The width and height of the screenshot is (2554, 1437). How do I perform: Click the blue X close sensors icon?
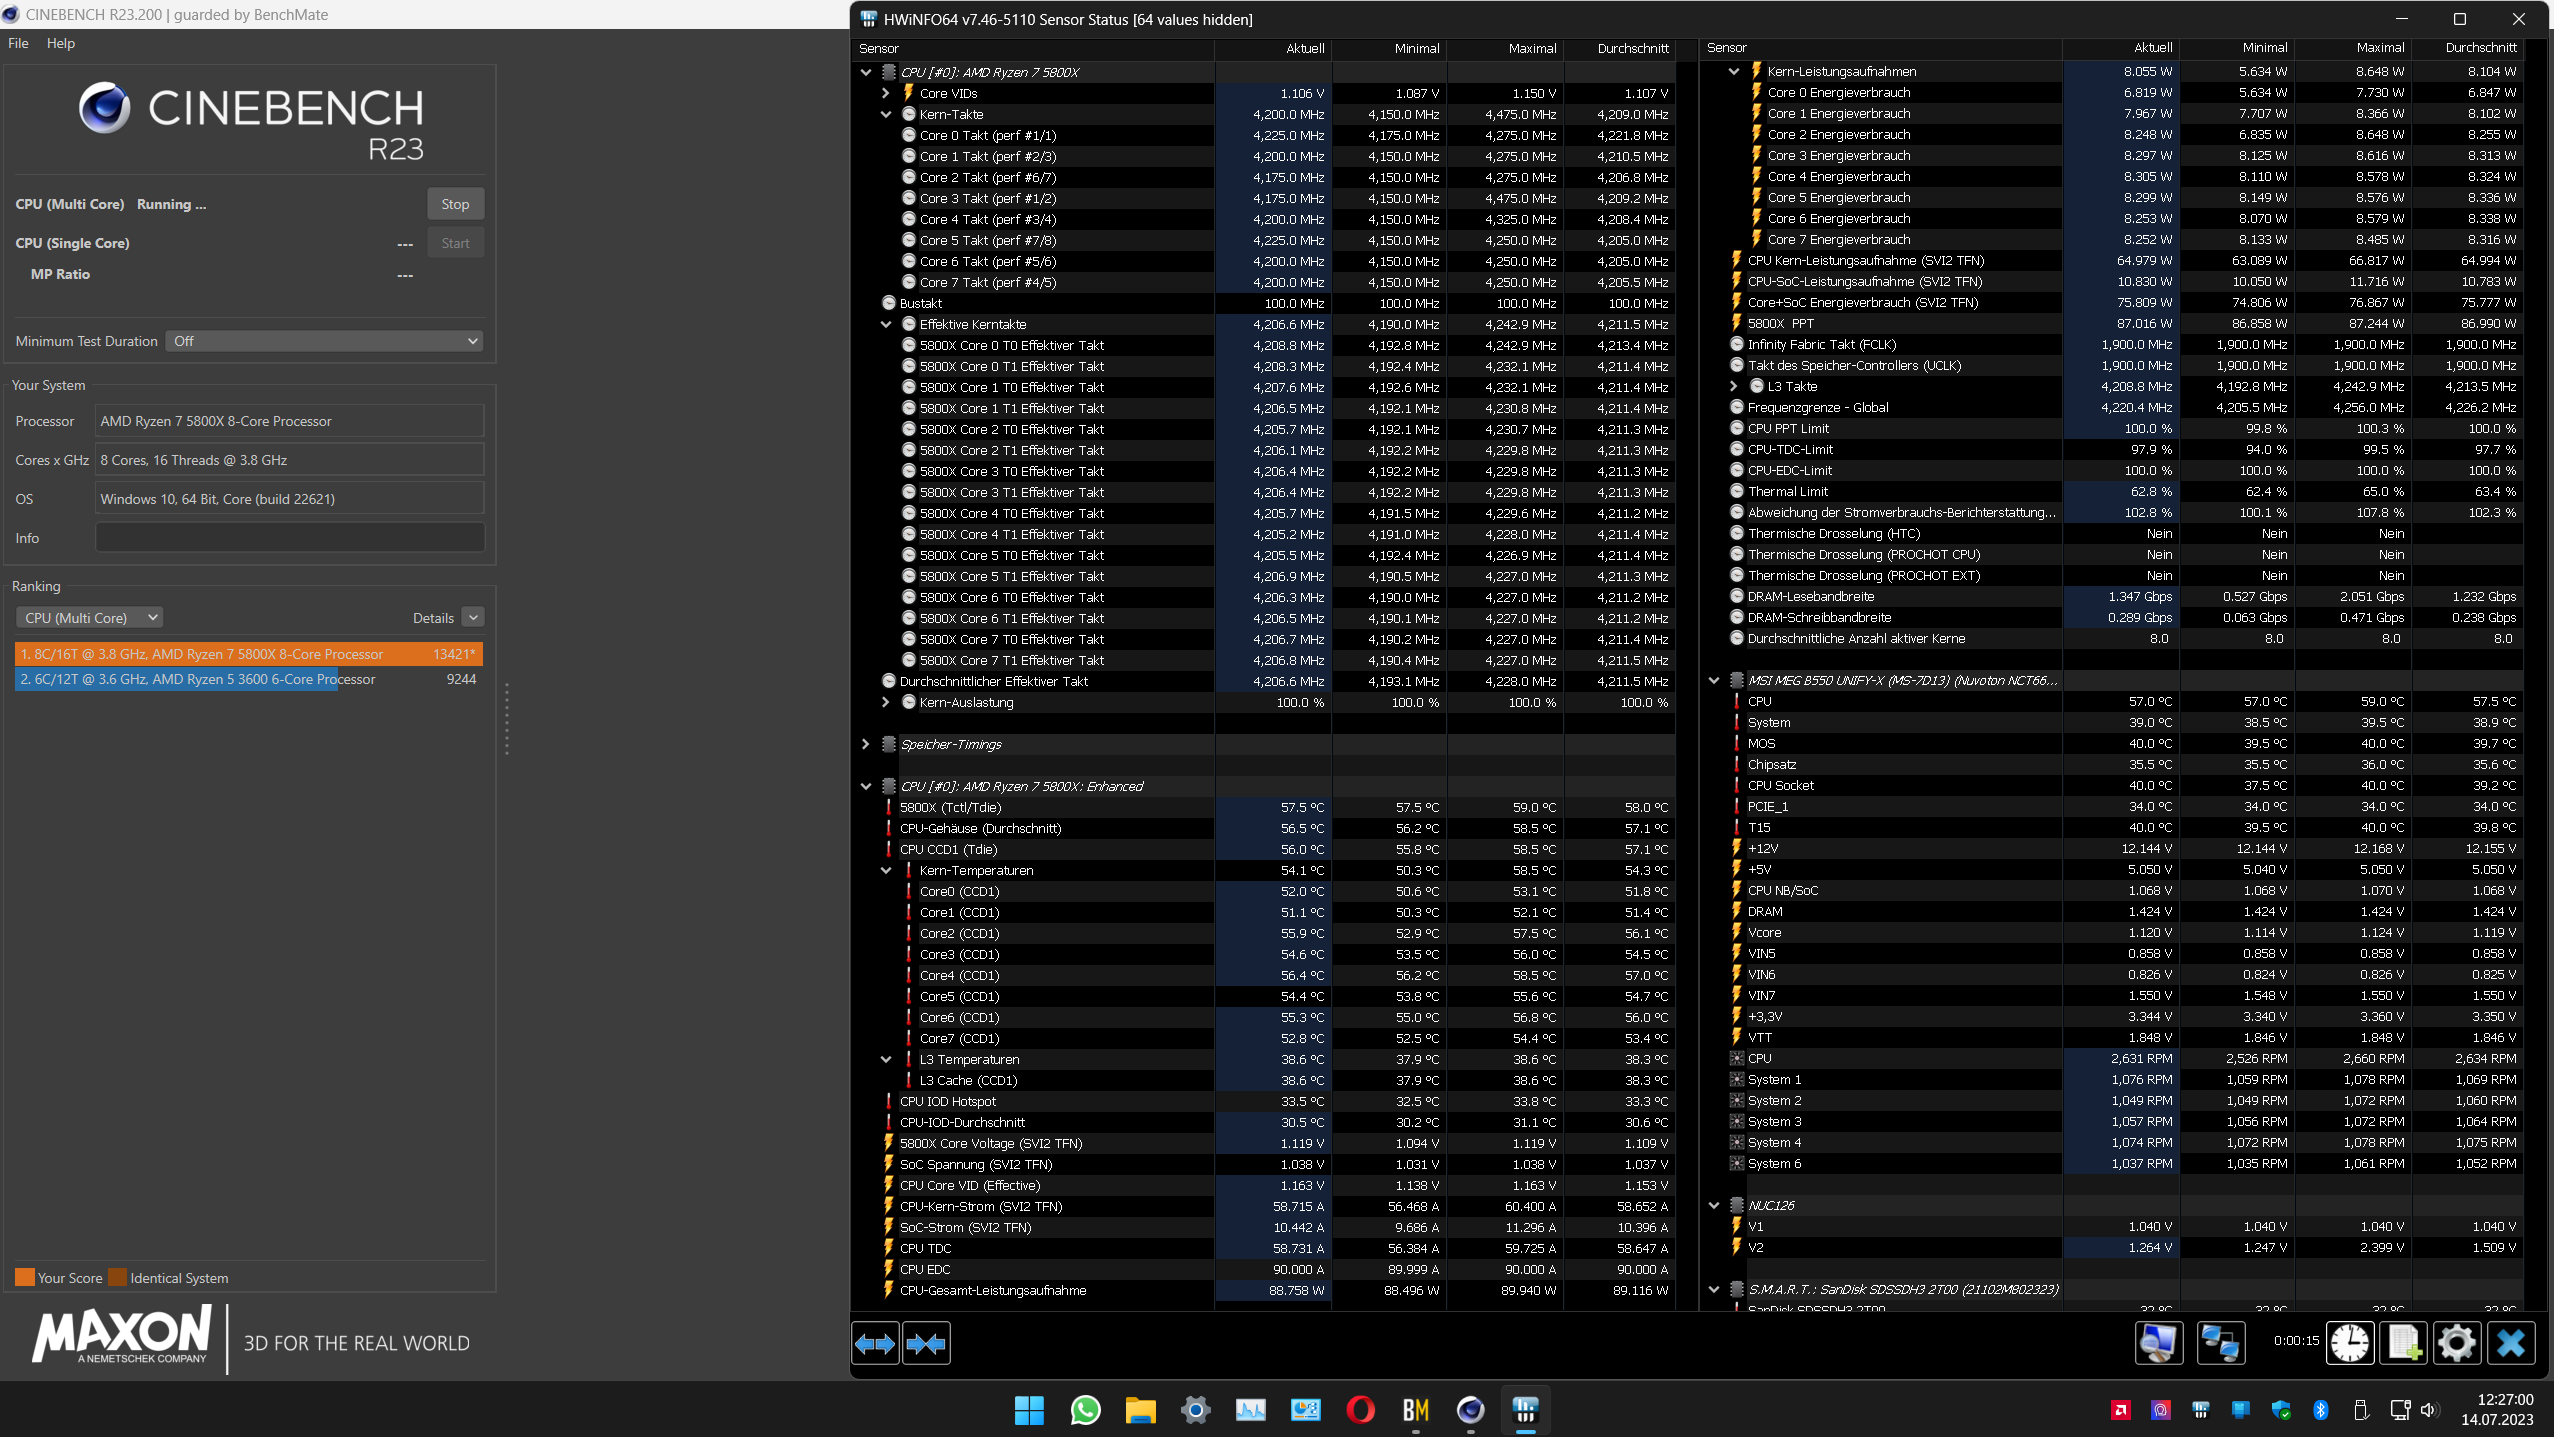pyautogui.click(x=2510, y=1342)
